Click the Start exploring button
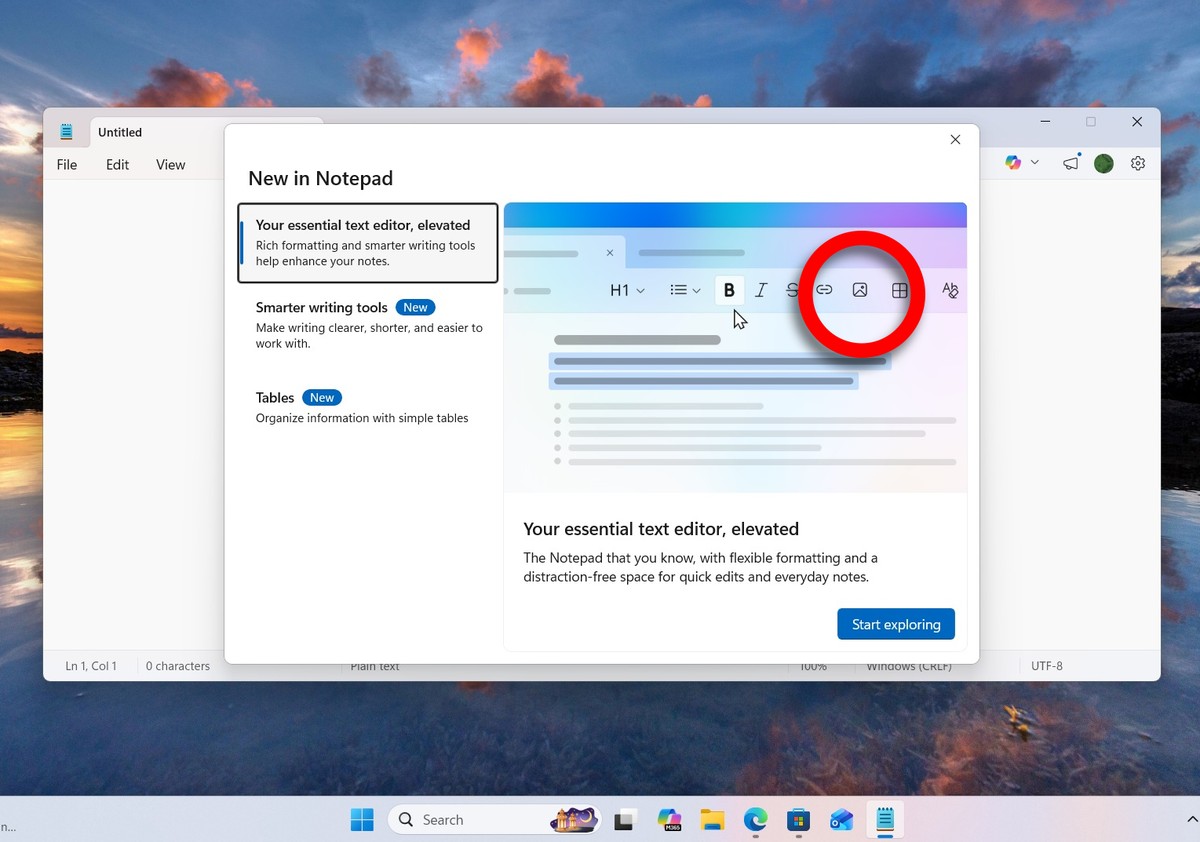This screenshot has height=842, width=1200. point(896,623)
